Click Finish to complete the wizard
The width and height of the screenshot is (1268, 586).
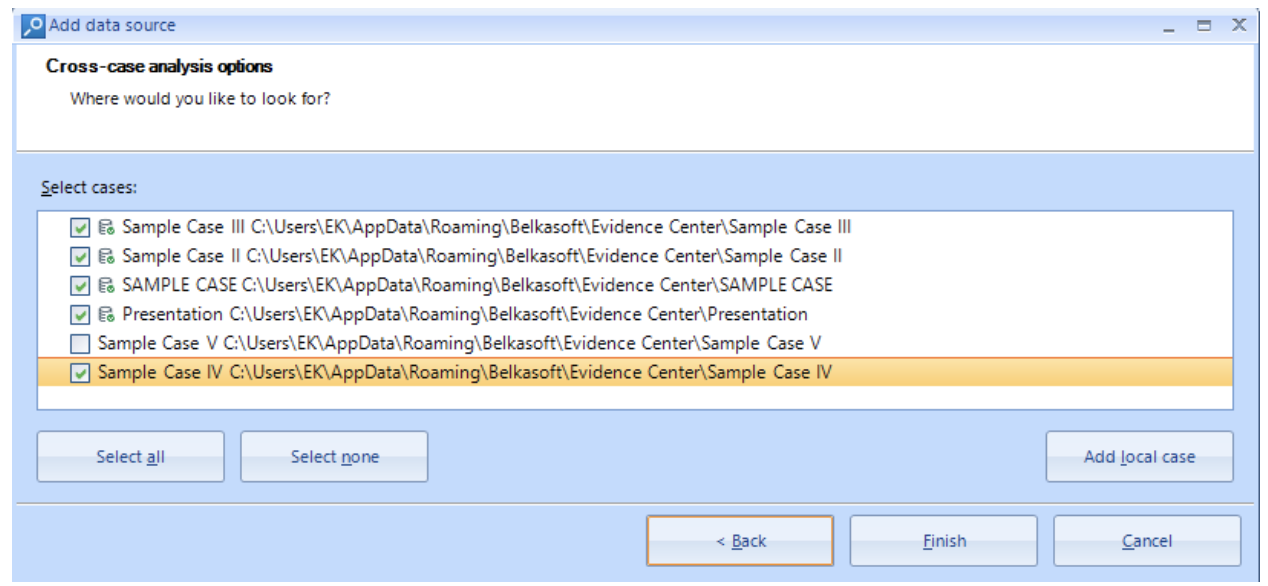point(943,541)
